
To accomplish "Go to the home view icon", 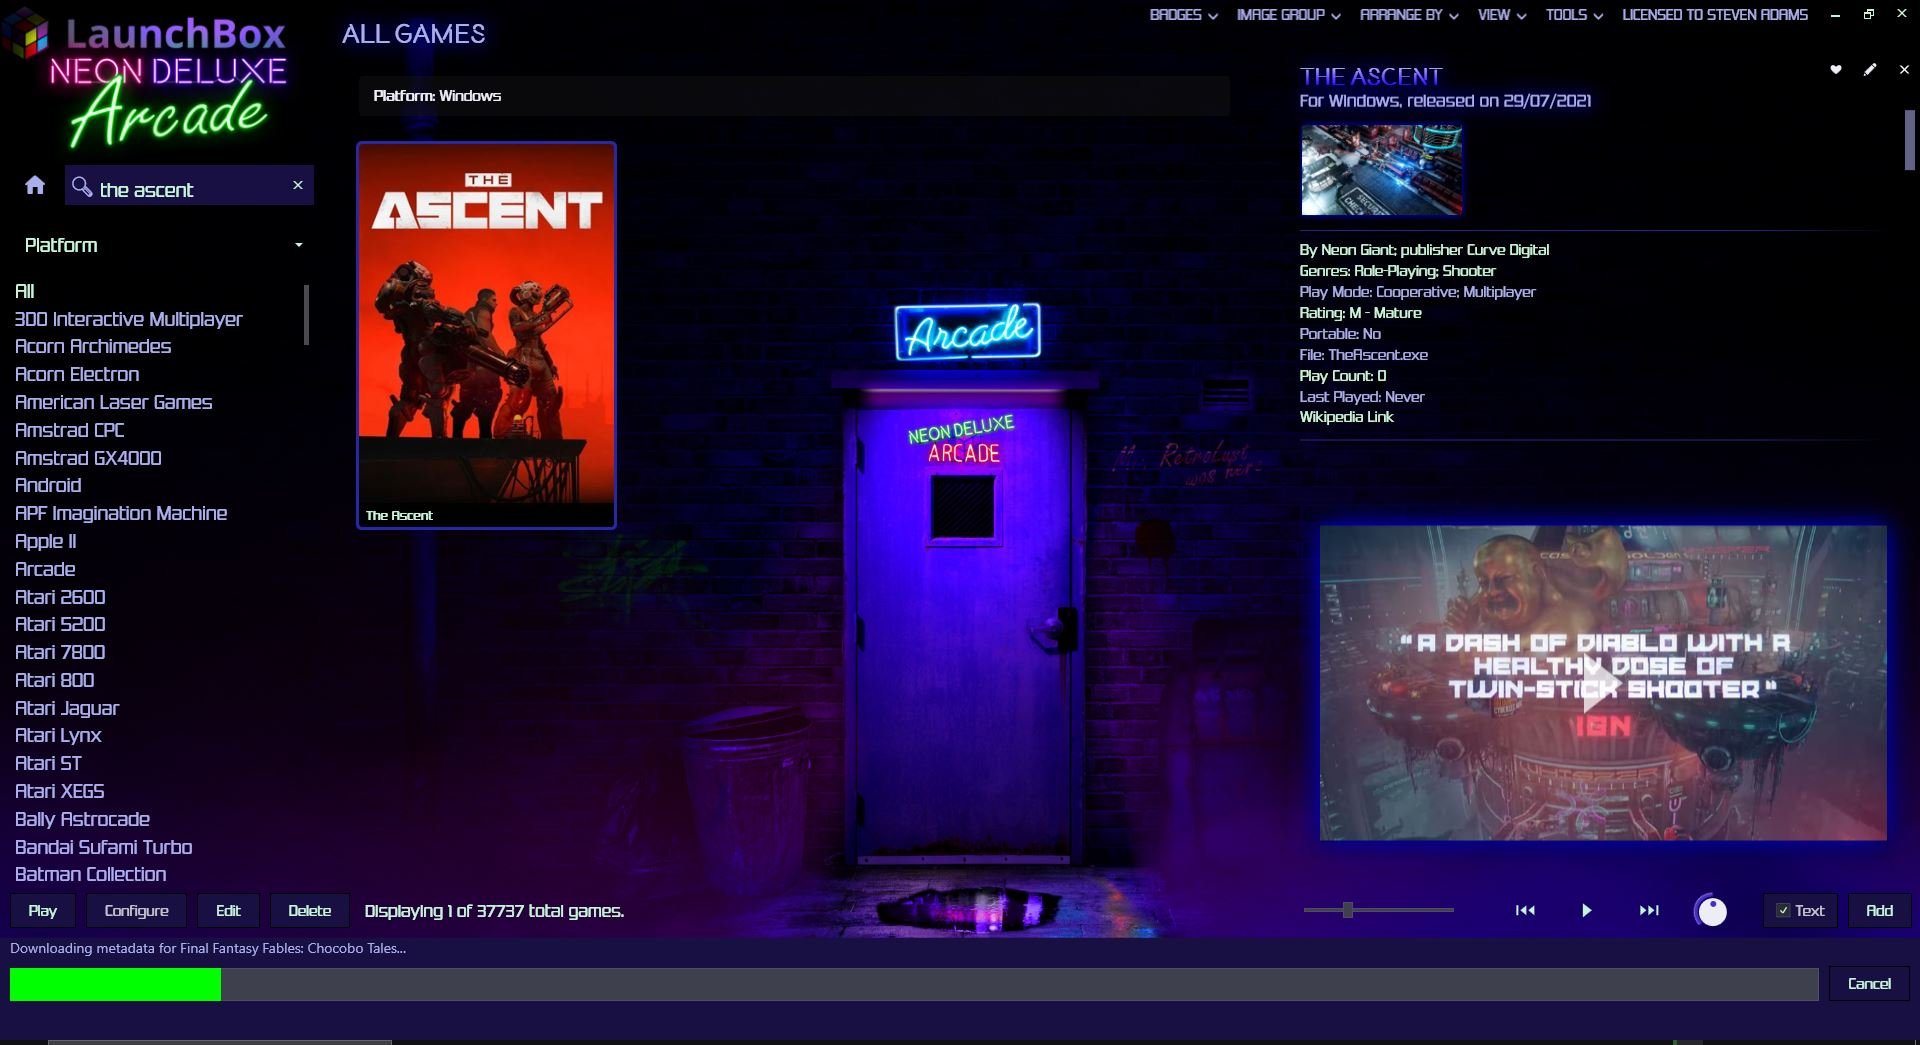I will [35, 185].
